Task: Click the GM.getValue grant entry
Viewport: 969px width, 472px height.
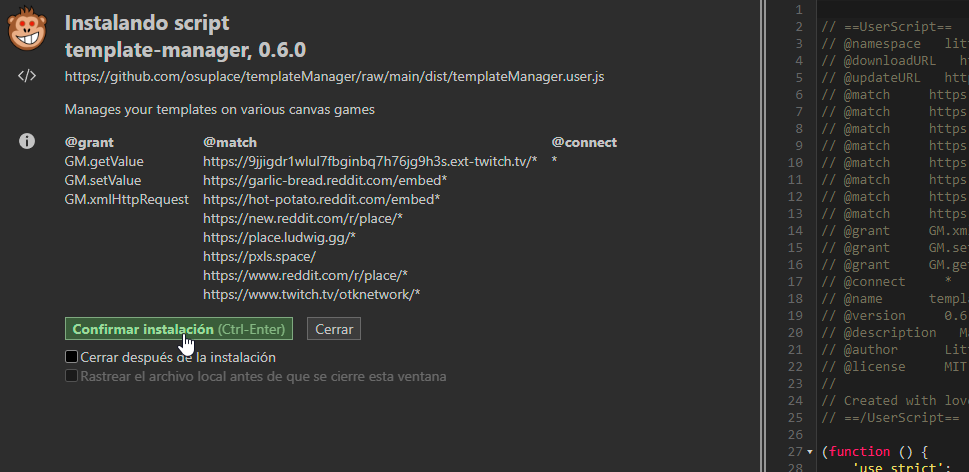Action: point(104,161)
